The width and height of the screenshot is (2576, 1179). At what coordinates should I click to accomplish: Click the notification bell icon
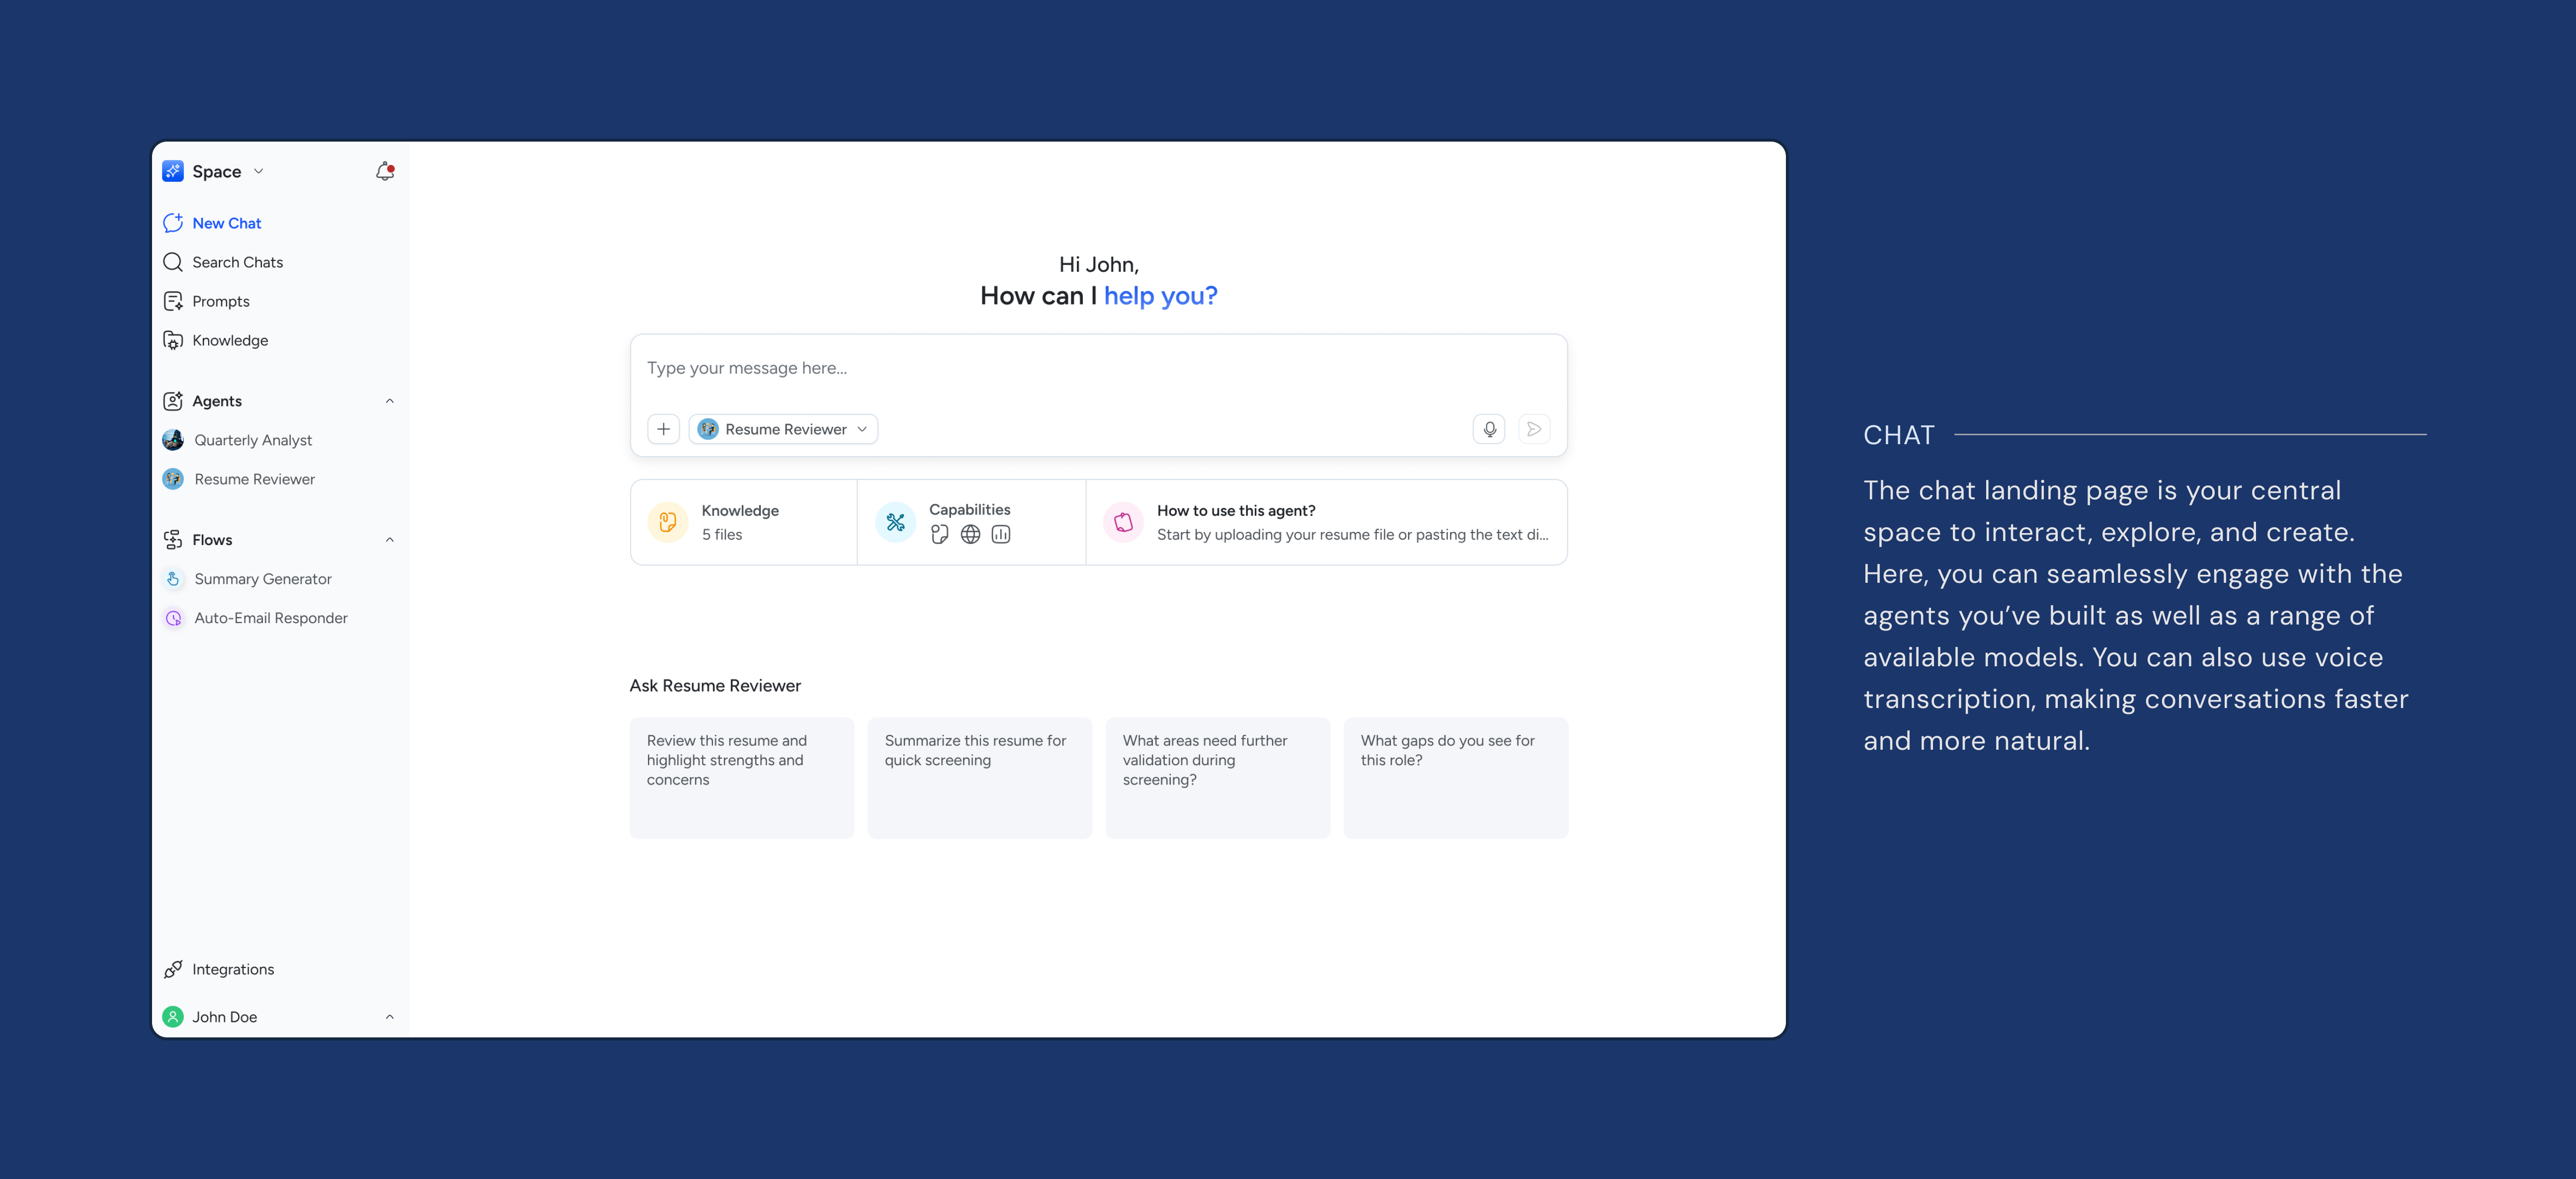tap(384, 171)
